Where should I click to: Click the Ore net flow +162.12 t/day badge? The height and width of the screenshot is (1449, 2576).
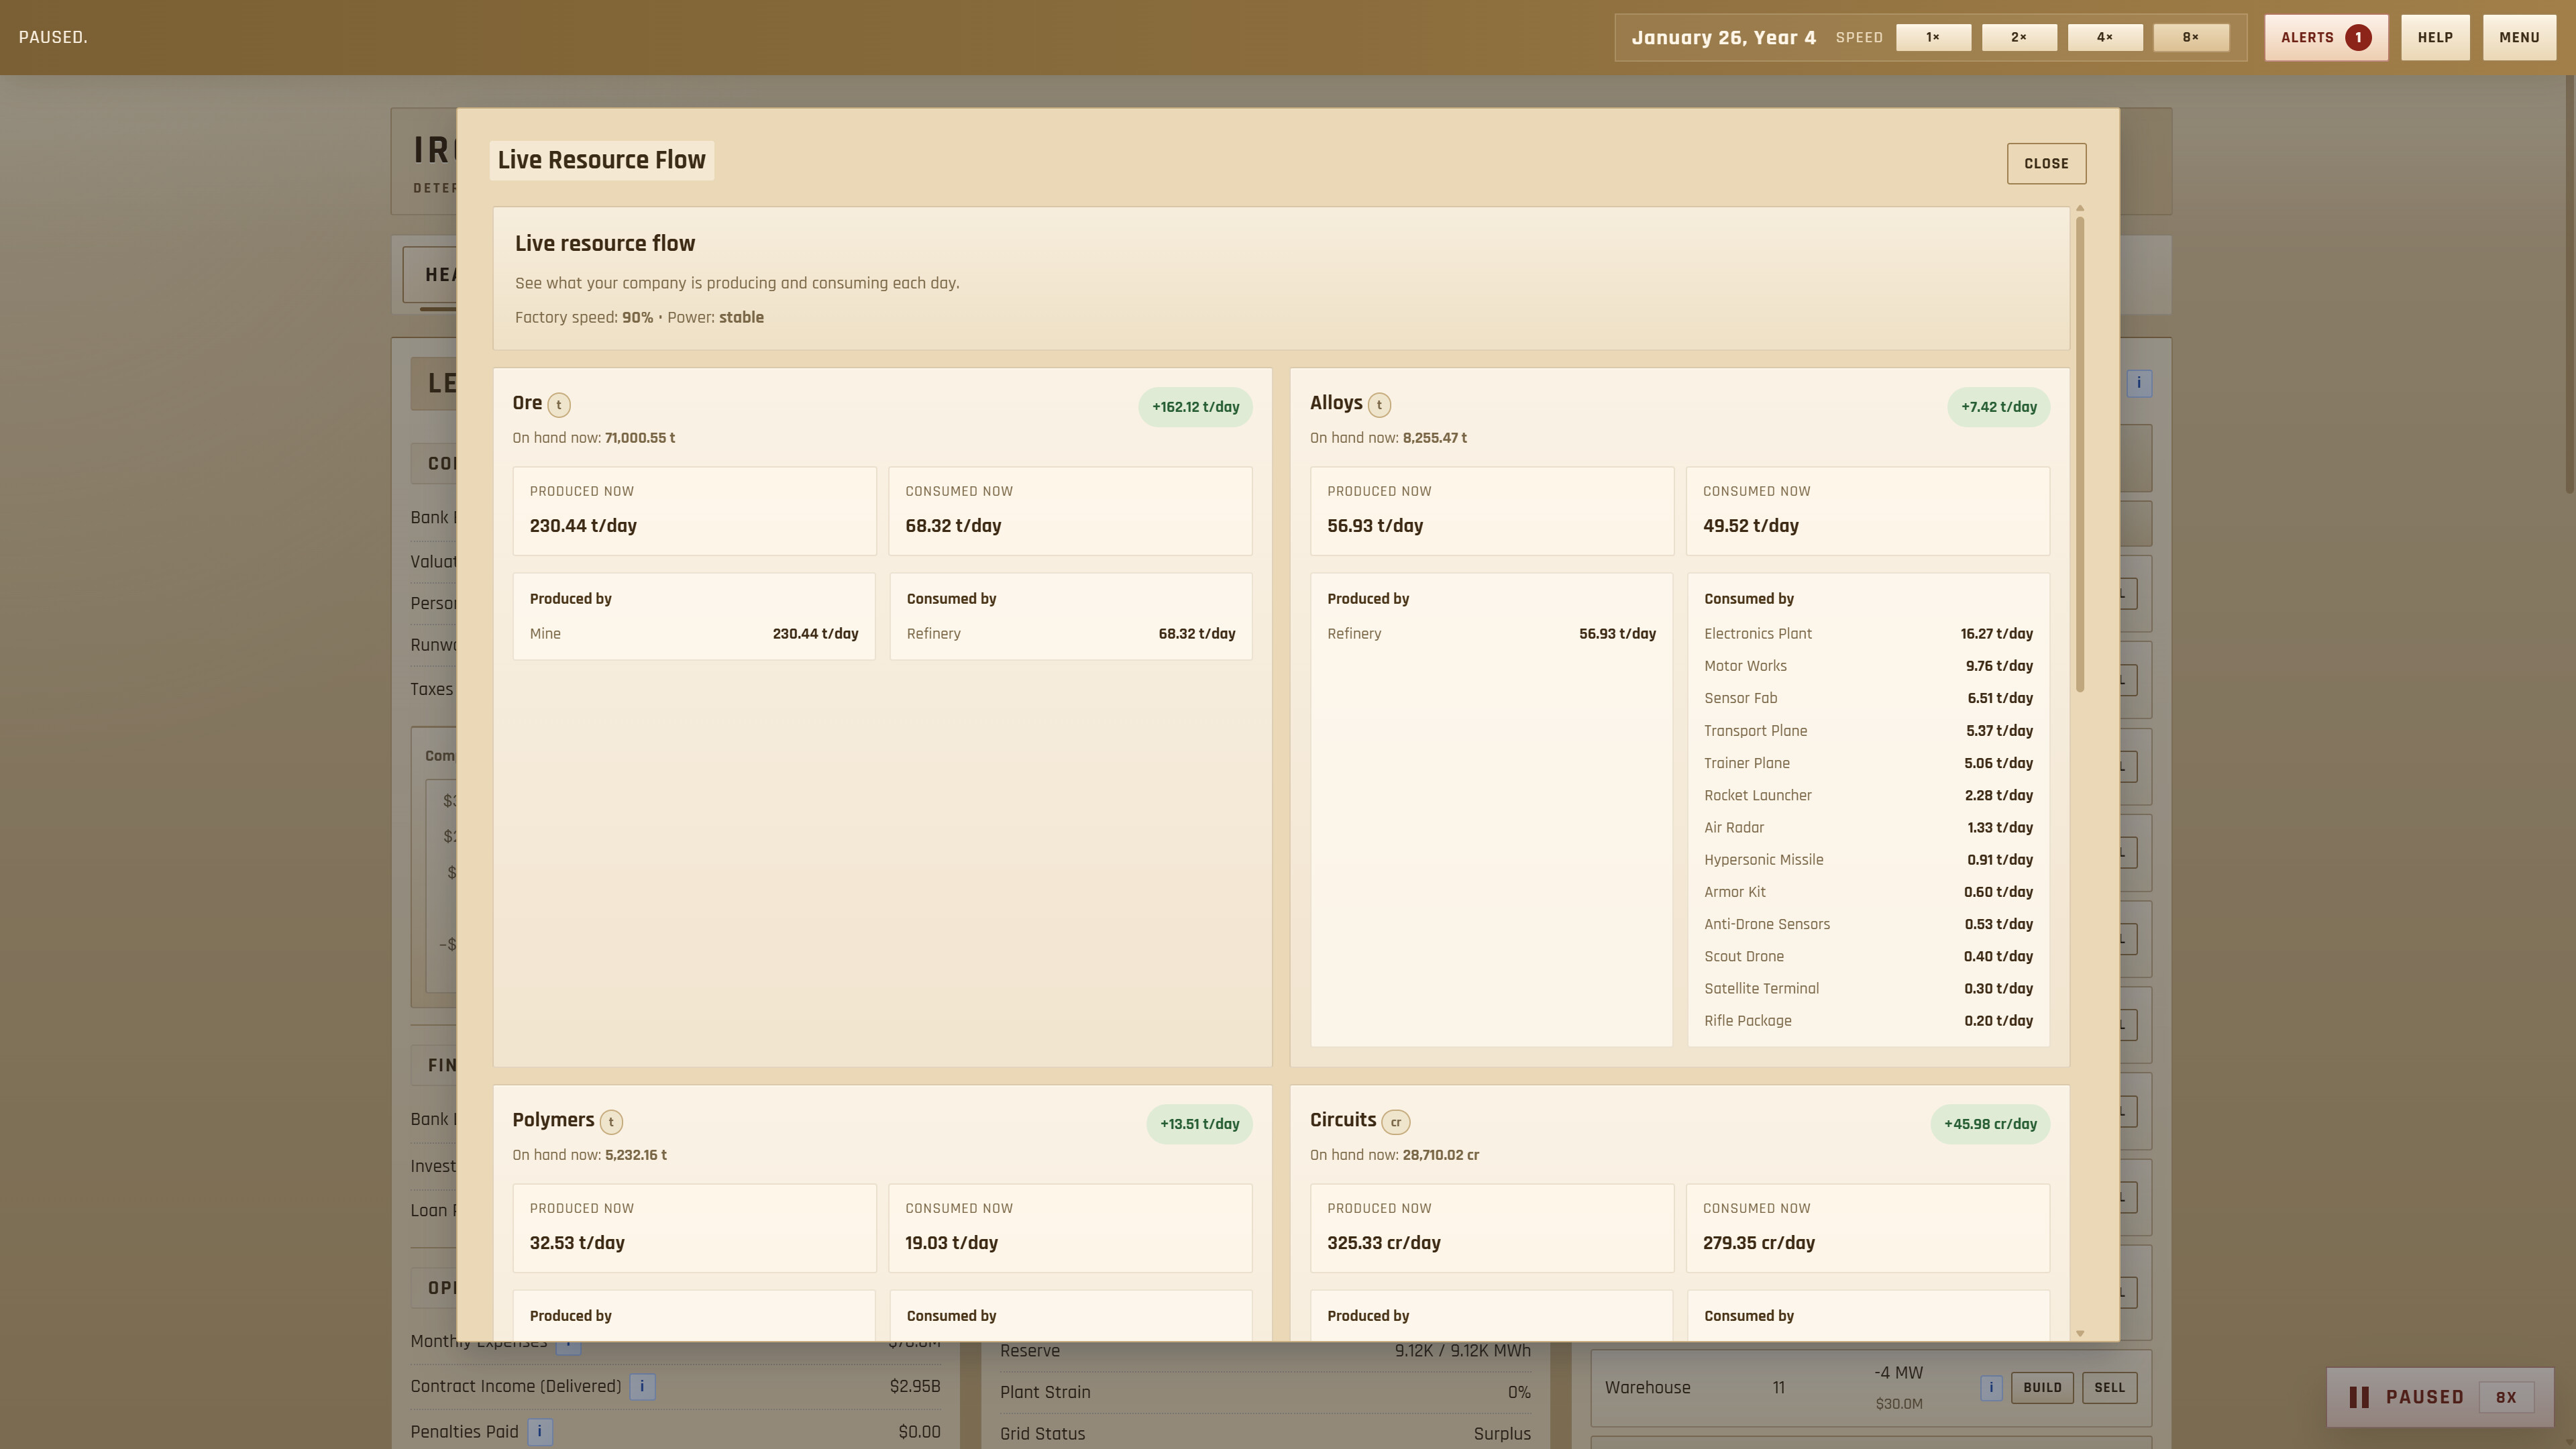point(1195,407)
